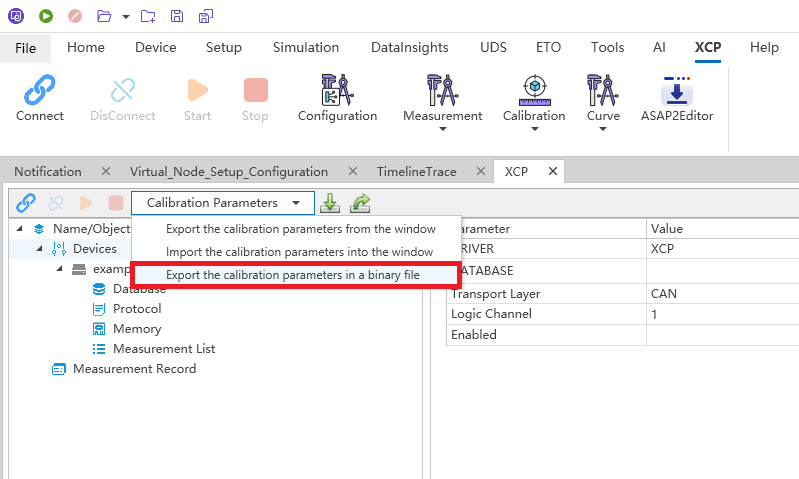Select the Protocol tree item
The width and height of the screenshot is (799, 479).
point(137,309)
